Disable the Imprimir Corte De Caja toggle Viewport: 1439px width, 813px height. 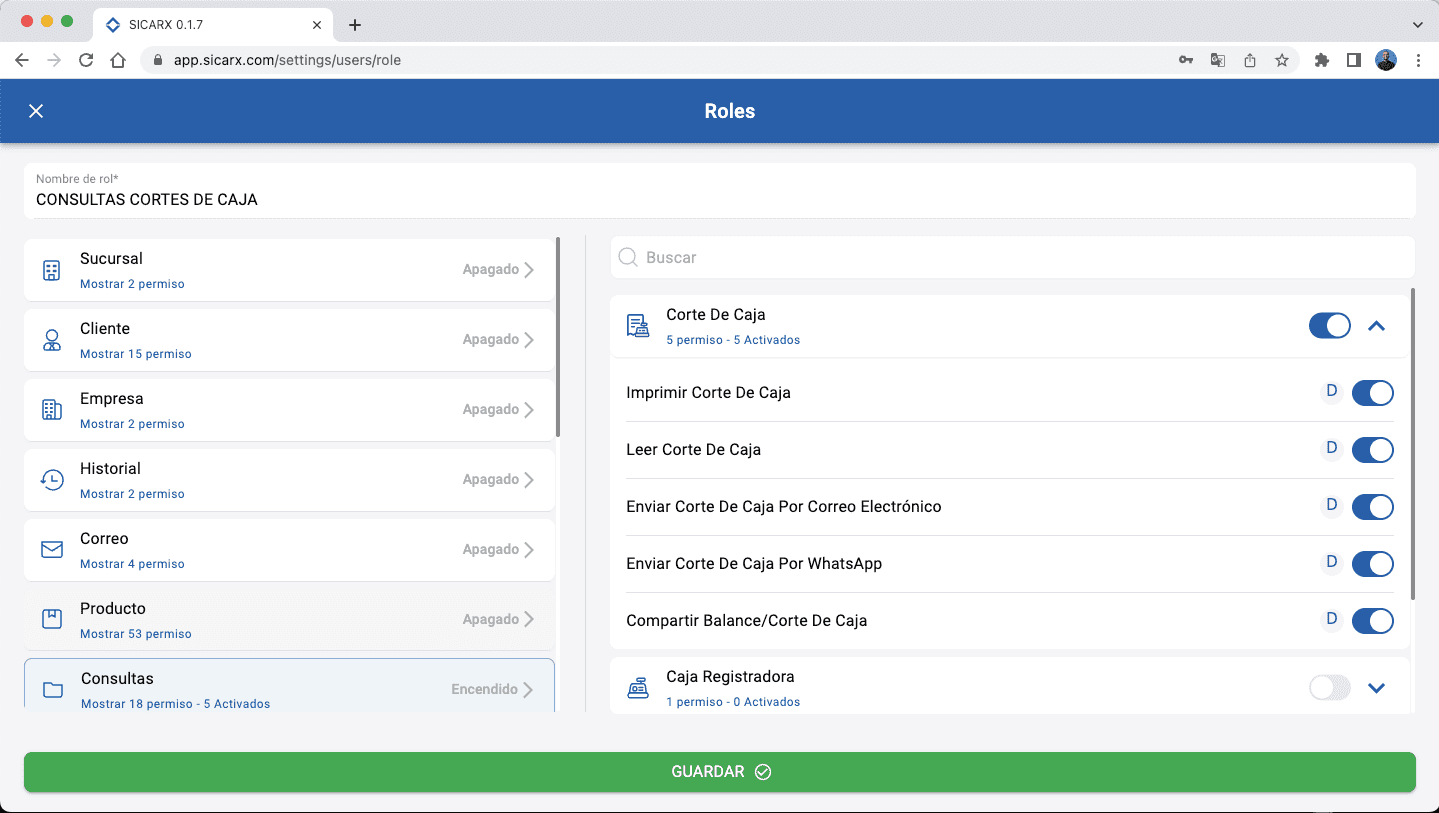[1372, 393]
